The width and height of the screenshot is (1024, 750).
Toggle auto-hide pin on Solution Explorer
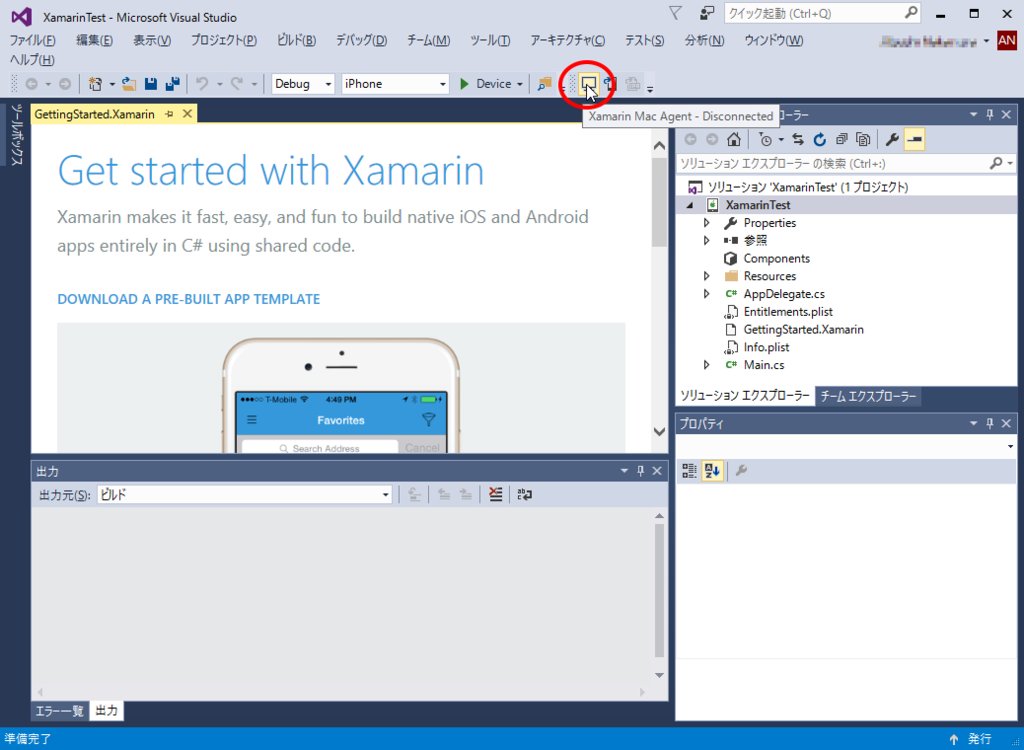(989, 114)
